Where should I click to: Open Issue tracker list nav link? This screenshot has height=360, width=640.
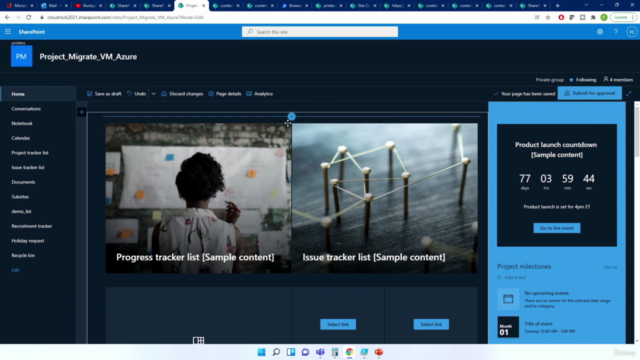(x=28, y=167)
